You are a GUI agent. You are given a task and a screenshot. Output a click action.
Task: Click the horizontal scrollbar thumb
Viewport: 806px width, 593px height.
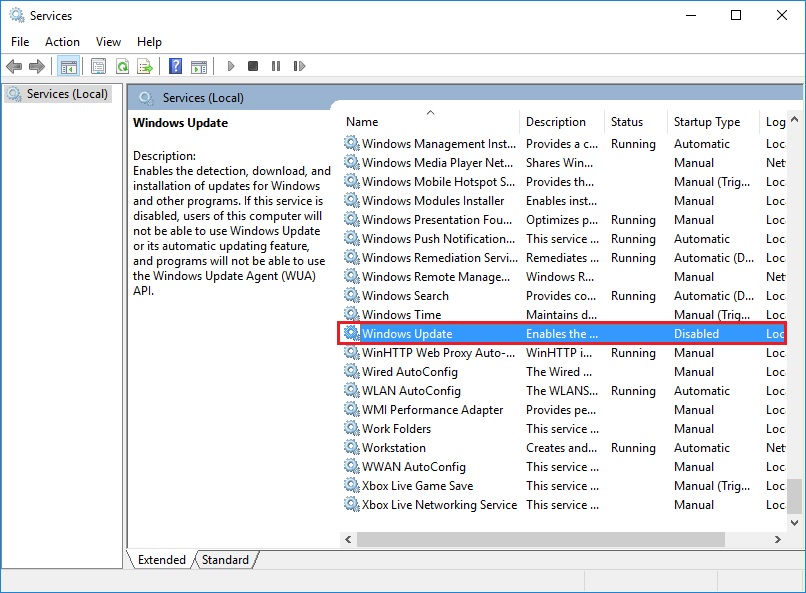click(x=541, y=539)
